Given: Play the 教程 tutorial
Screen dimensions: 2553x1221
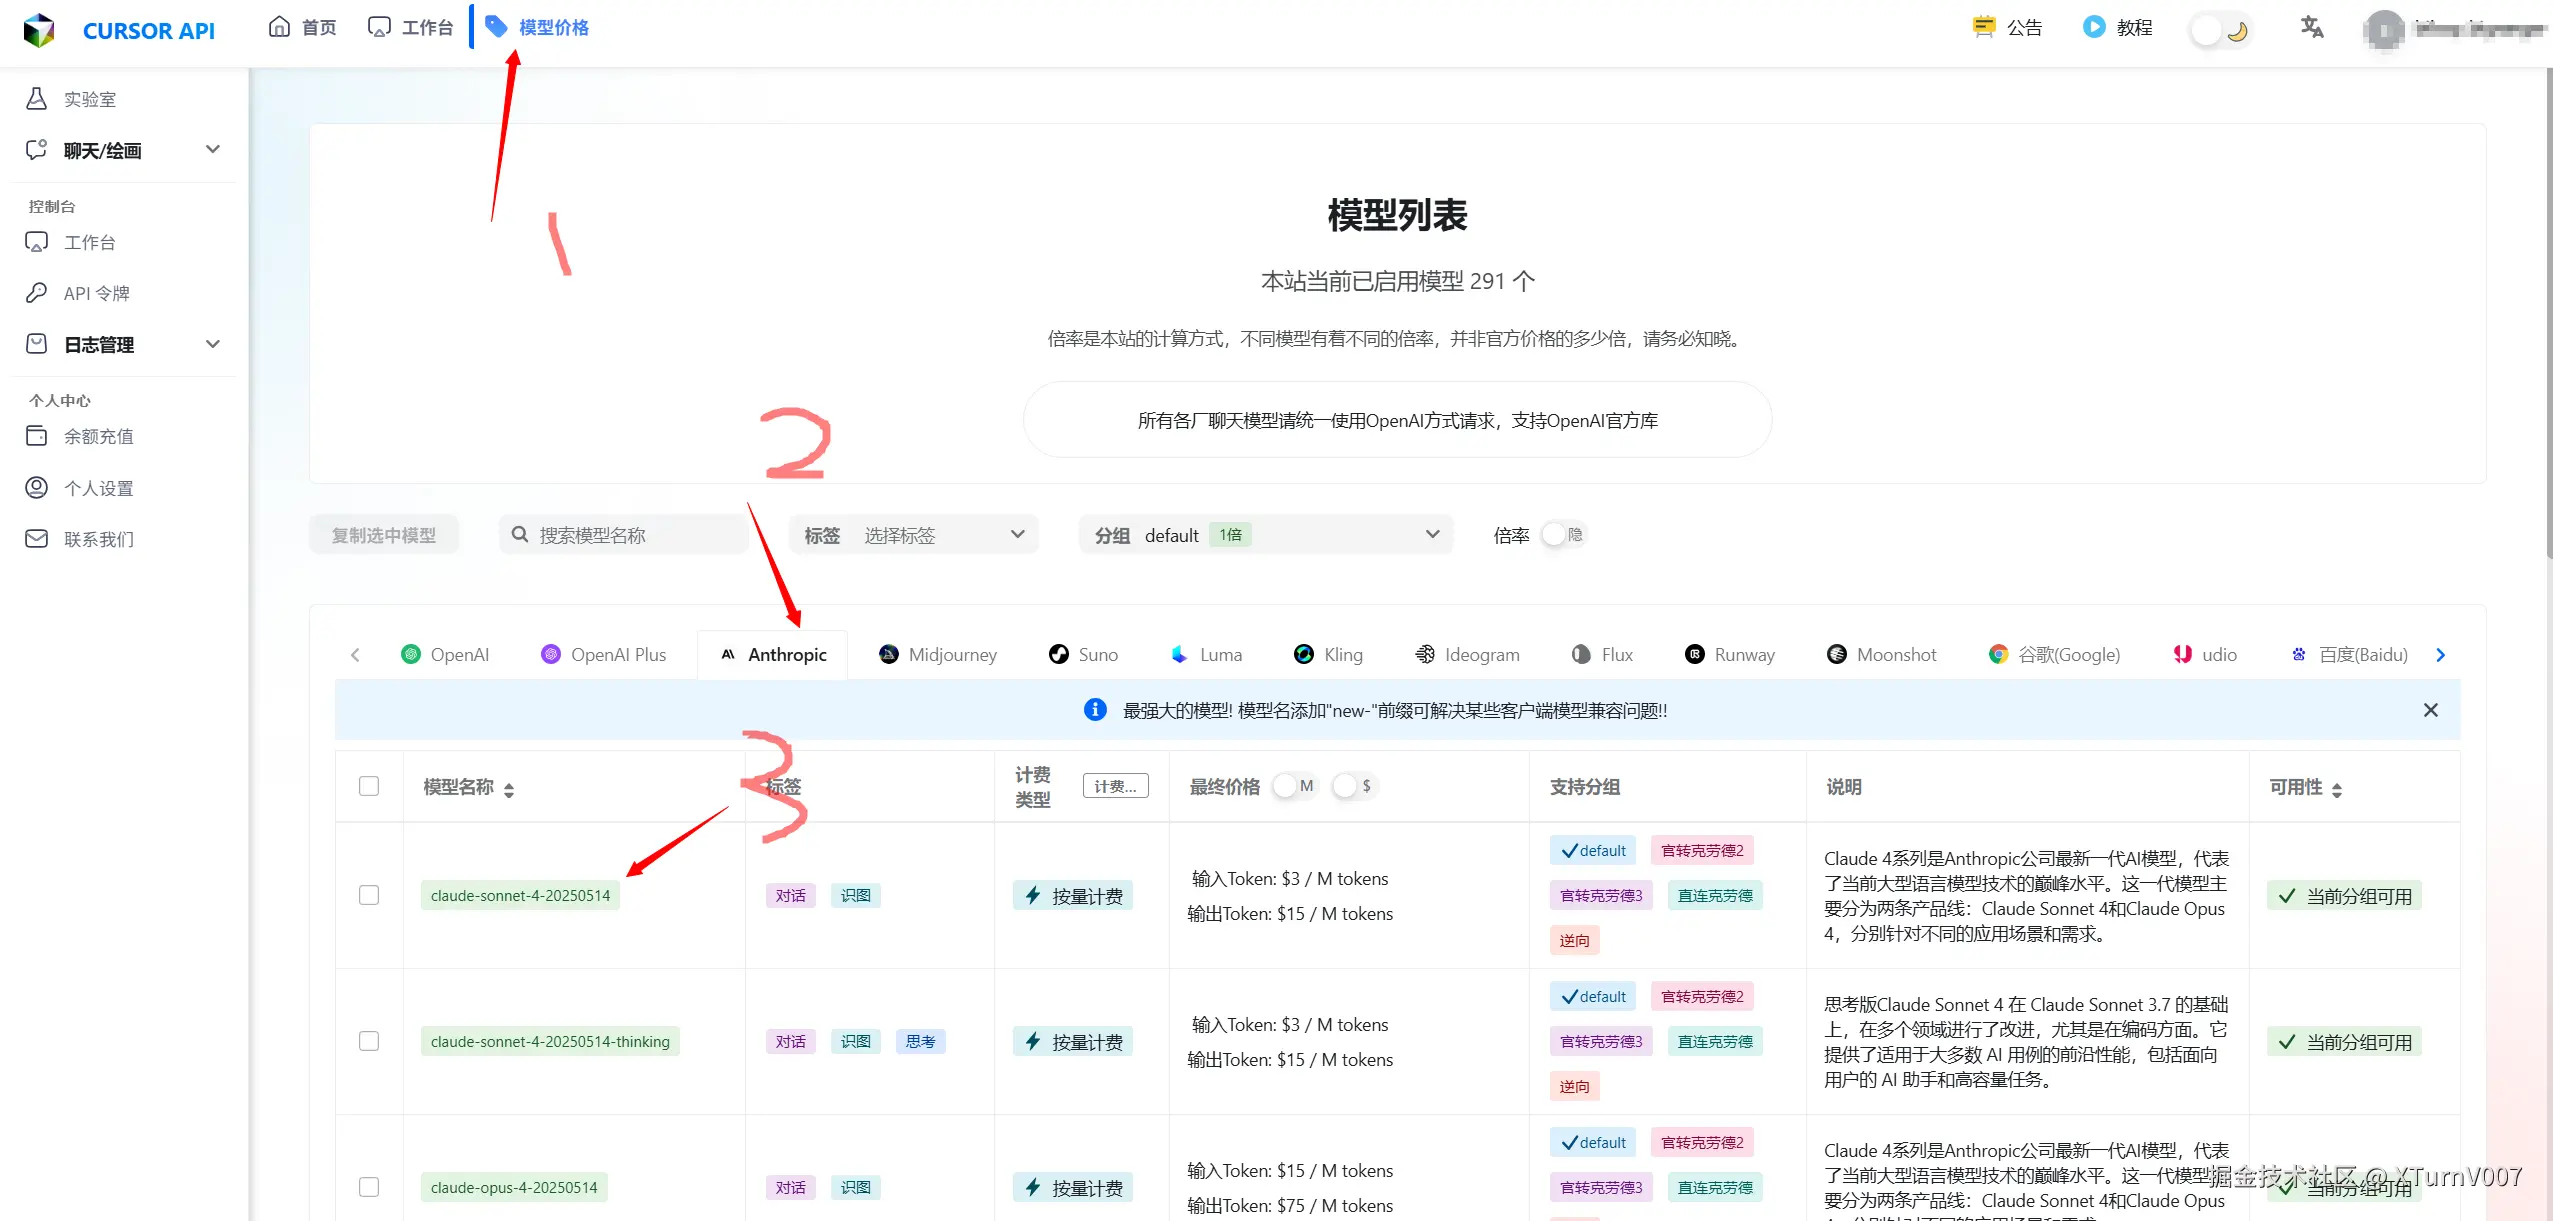Looking at the screenshot, I should (x=2133, y=27).
